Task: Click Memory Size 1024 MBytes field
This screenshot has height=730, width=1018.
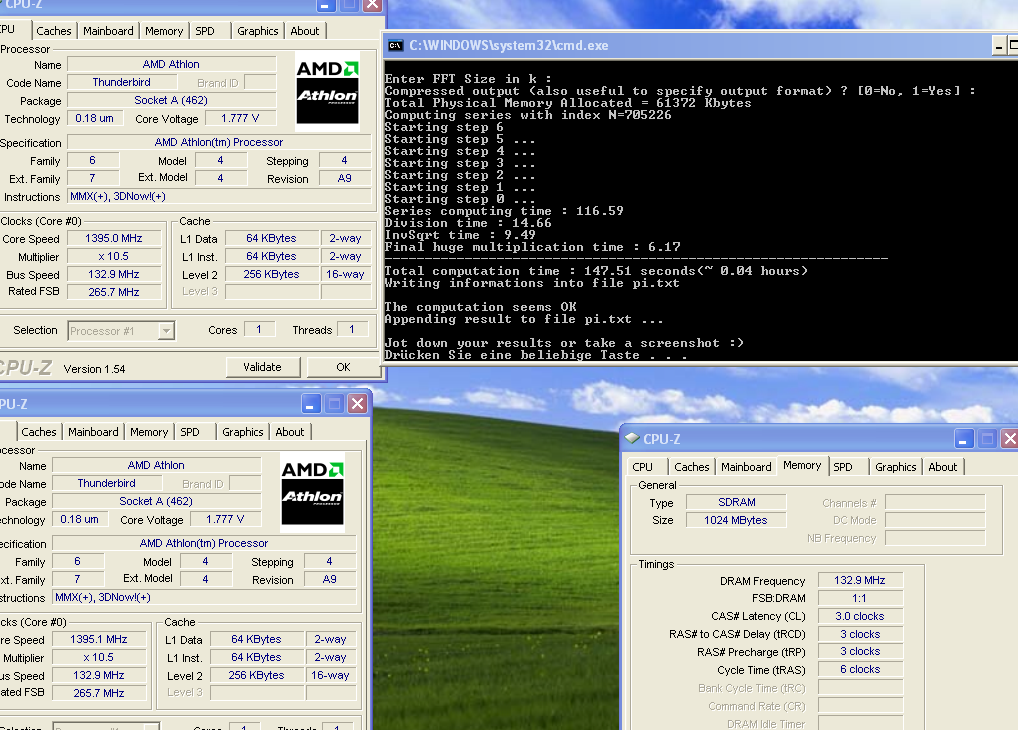Action: tap(736, 520)
